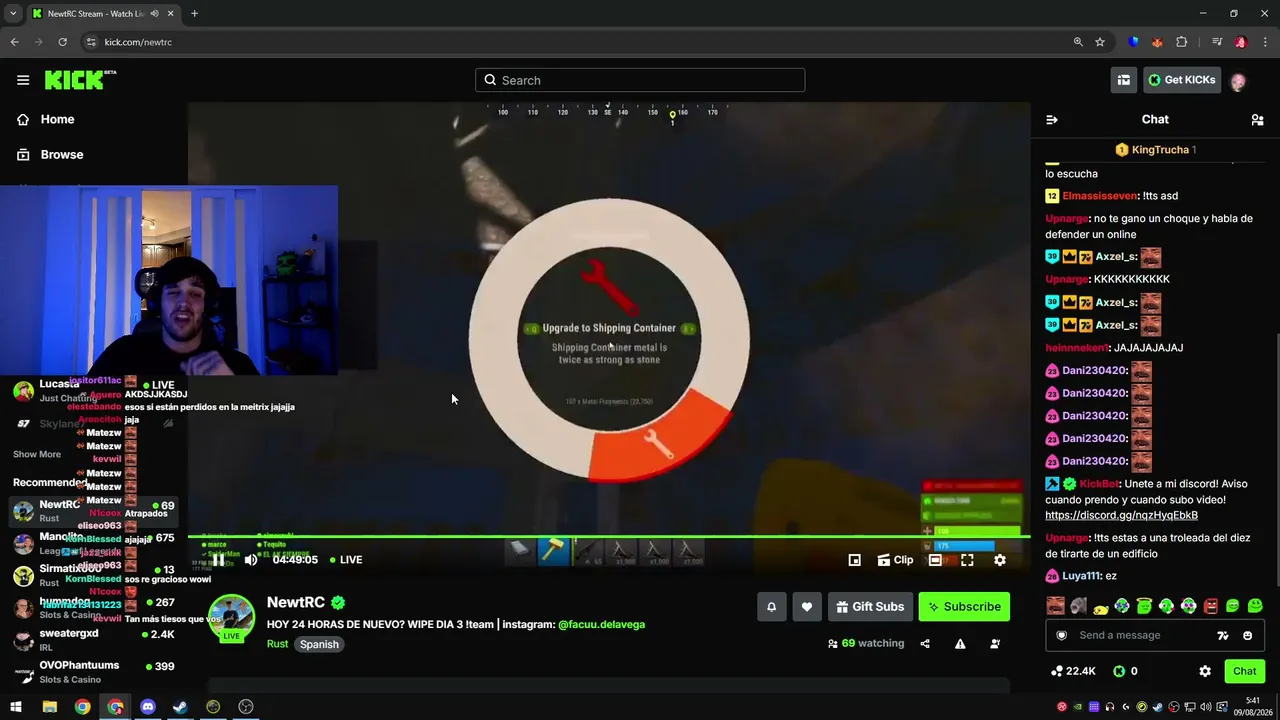Screen dimensions: 1280x720
Task: Open Chrome three-dot menu
Action: coord(1265,42)
